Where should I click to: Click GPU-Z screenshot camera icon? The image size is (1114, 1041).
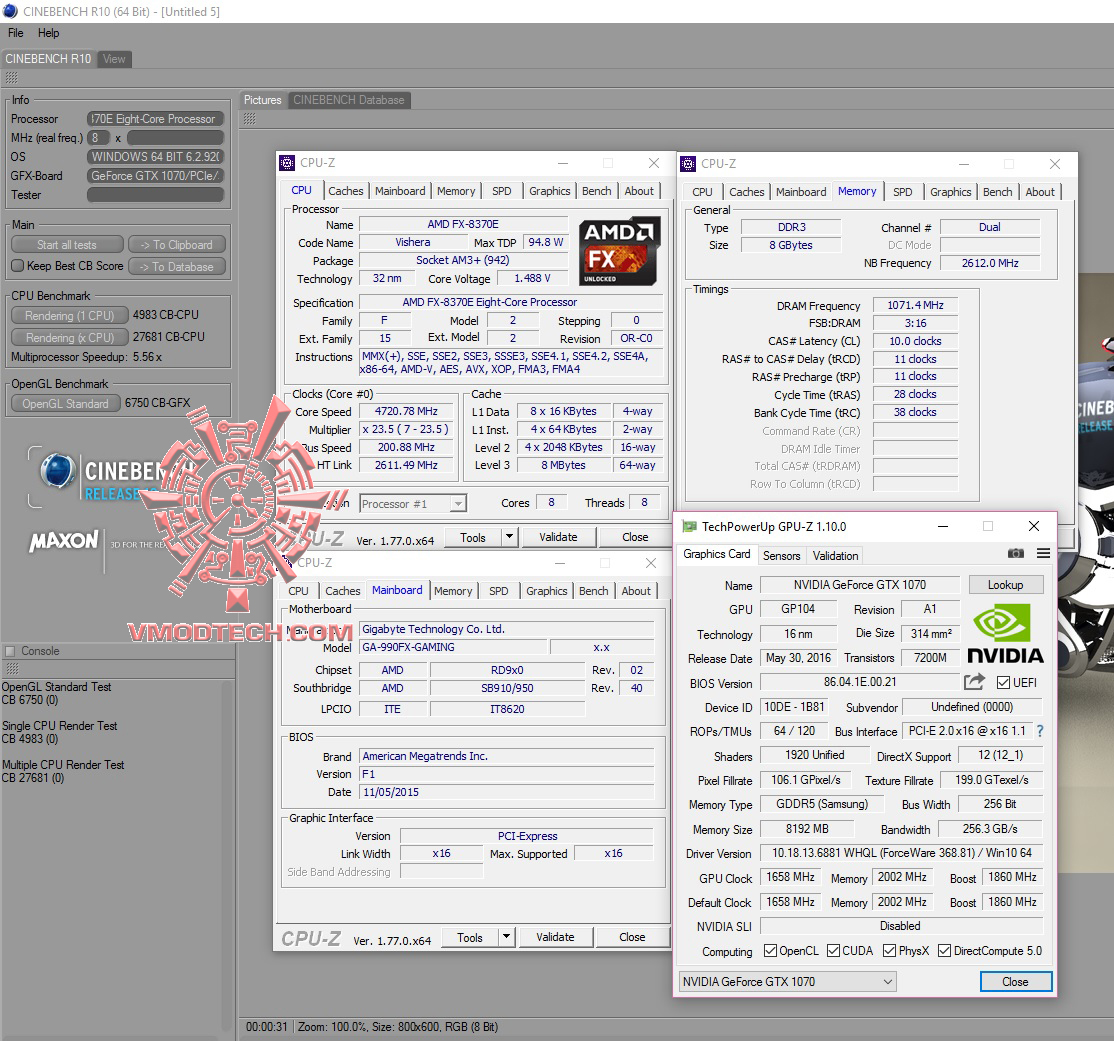coord(1016,554)
